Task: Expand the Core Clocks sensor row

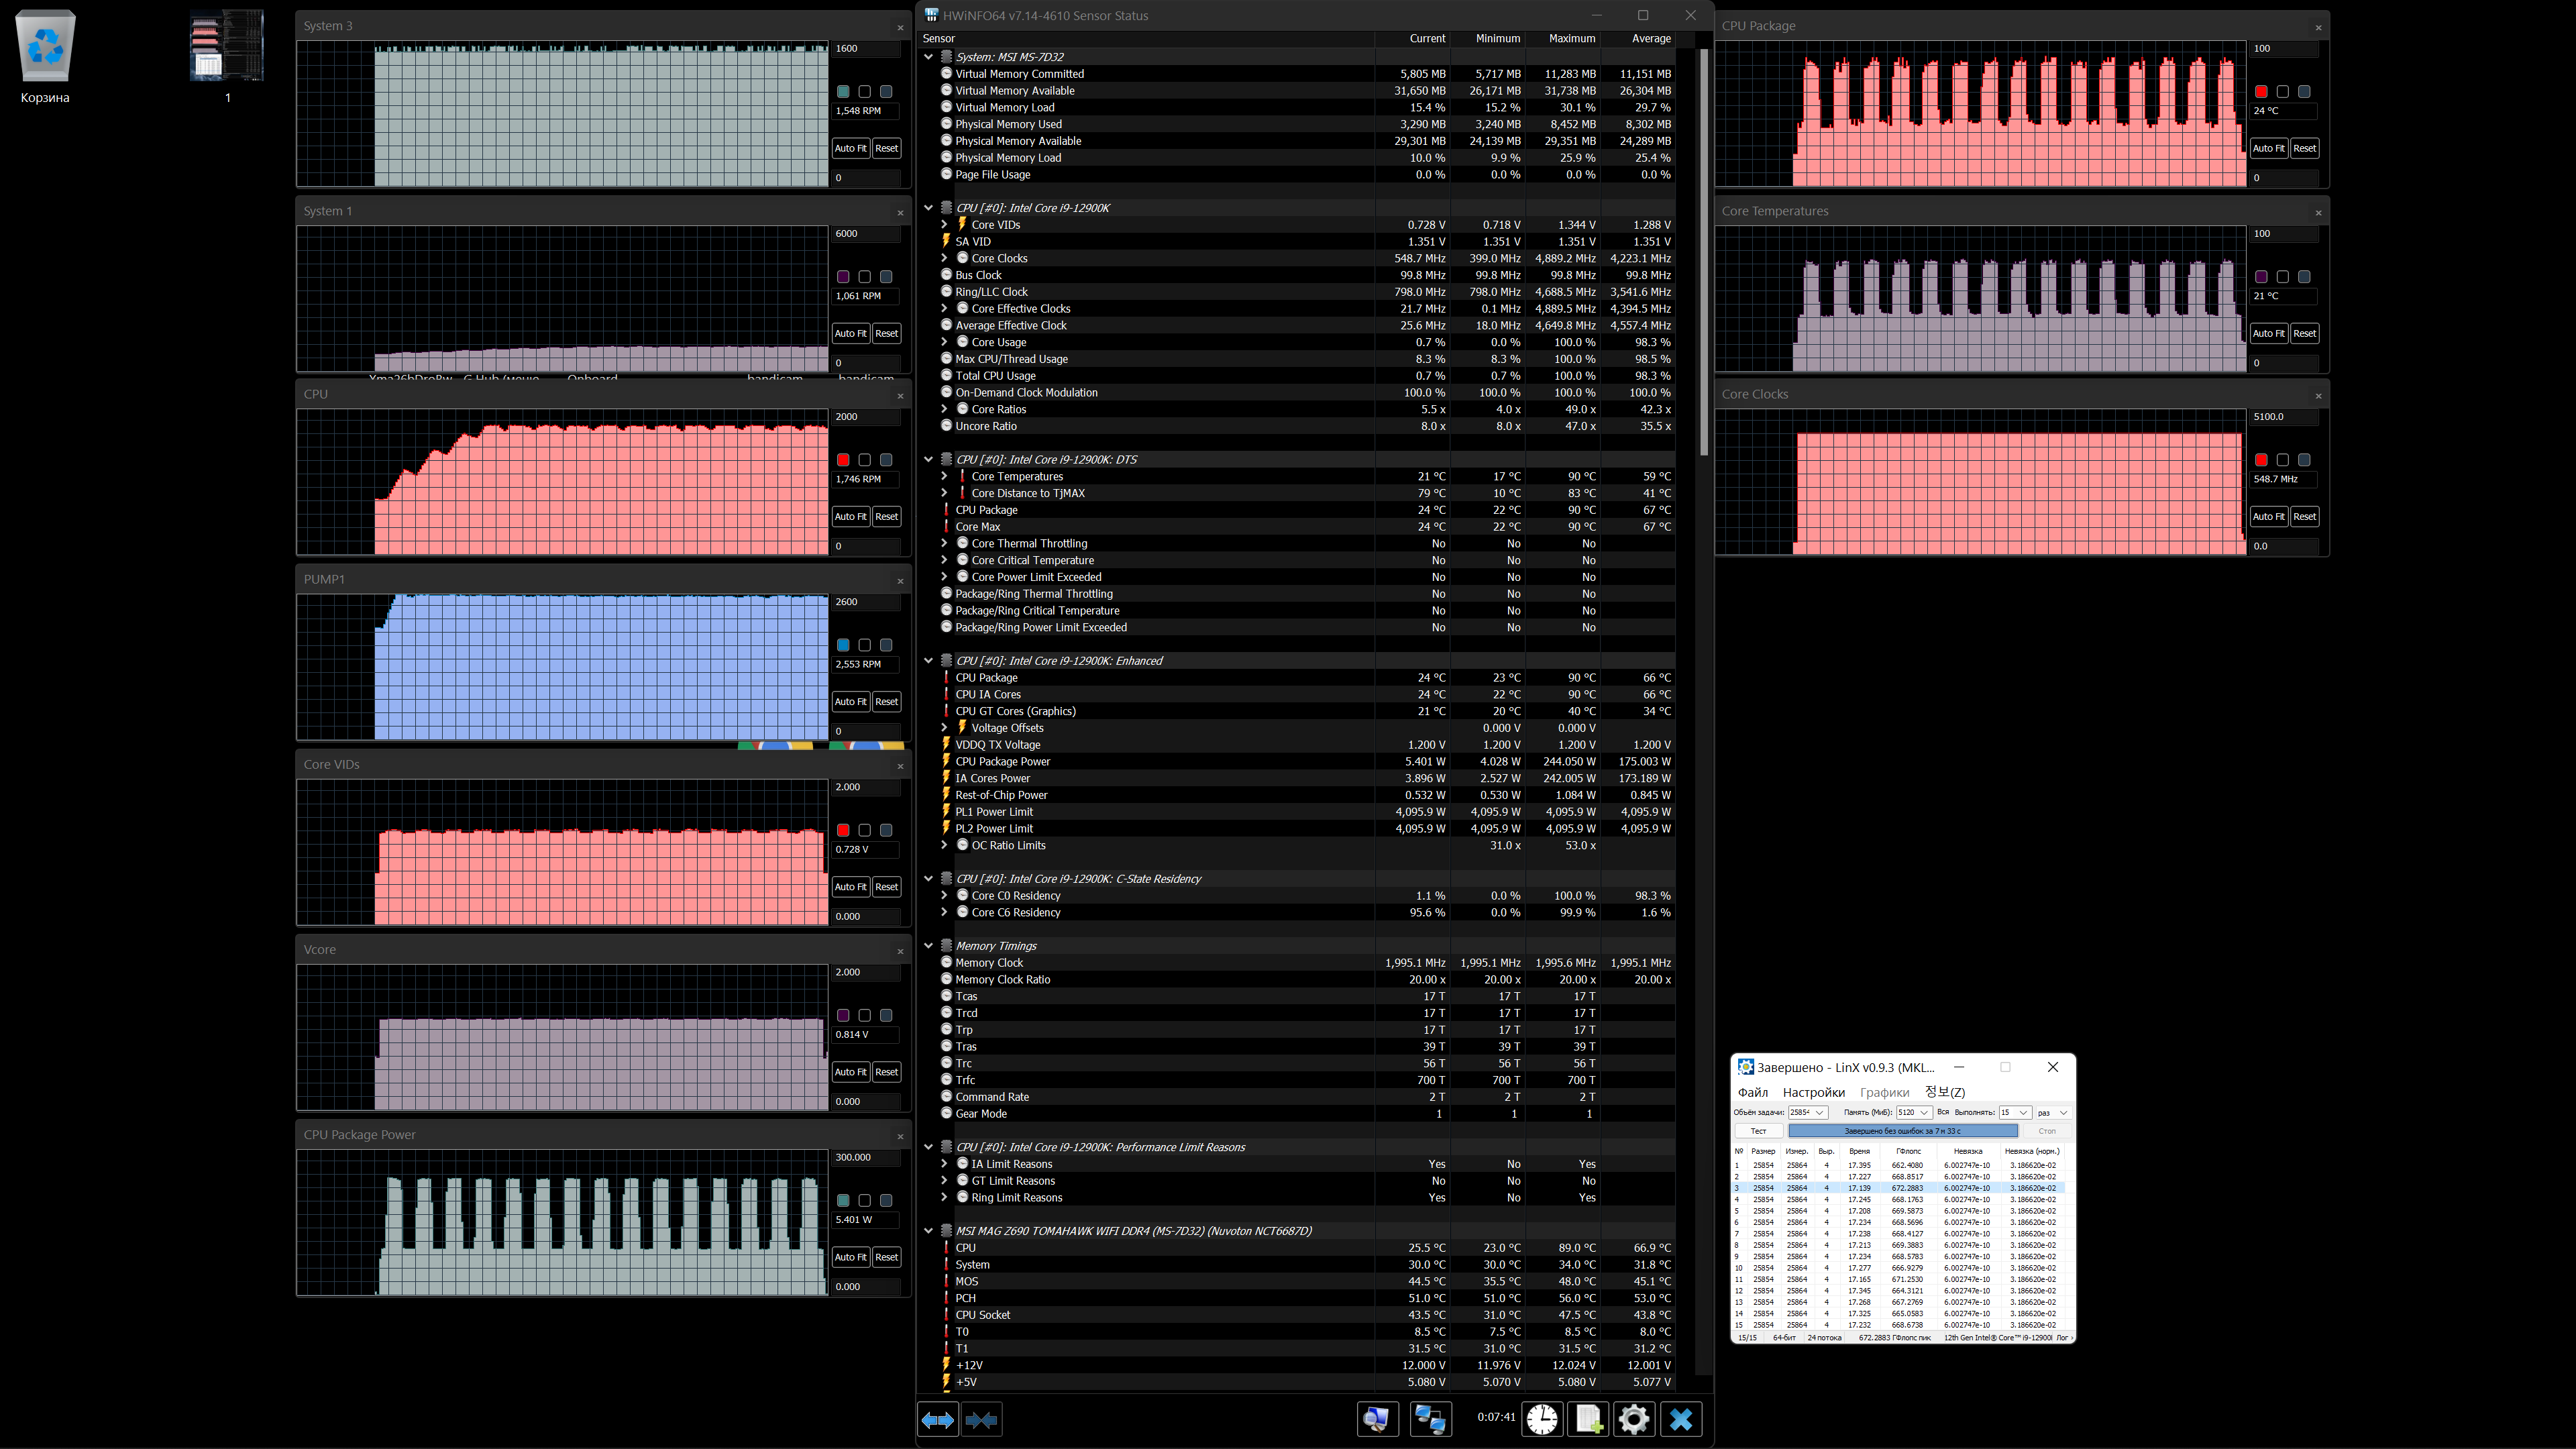Action: 944,258
